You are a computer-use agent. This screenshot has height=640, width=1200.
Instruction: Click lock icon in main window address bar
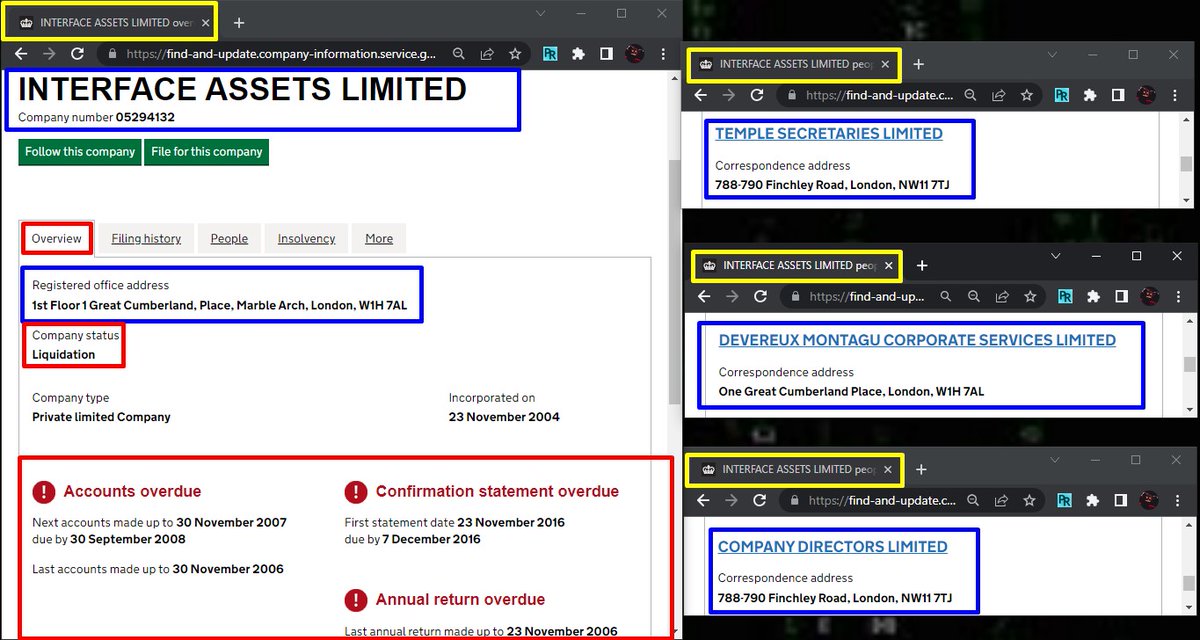click(x=113, y=54)
